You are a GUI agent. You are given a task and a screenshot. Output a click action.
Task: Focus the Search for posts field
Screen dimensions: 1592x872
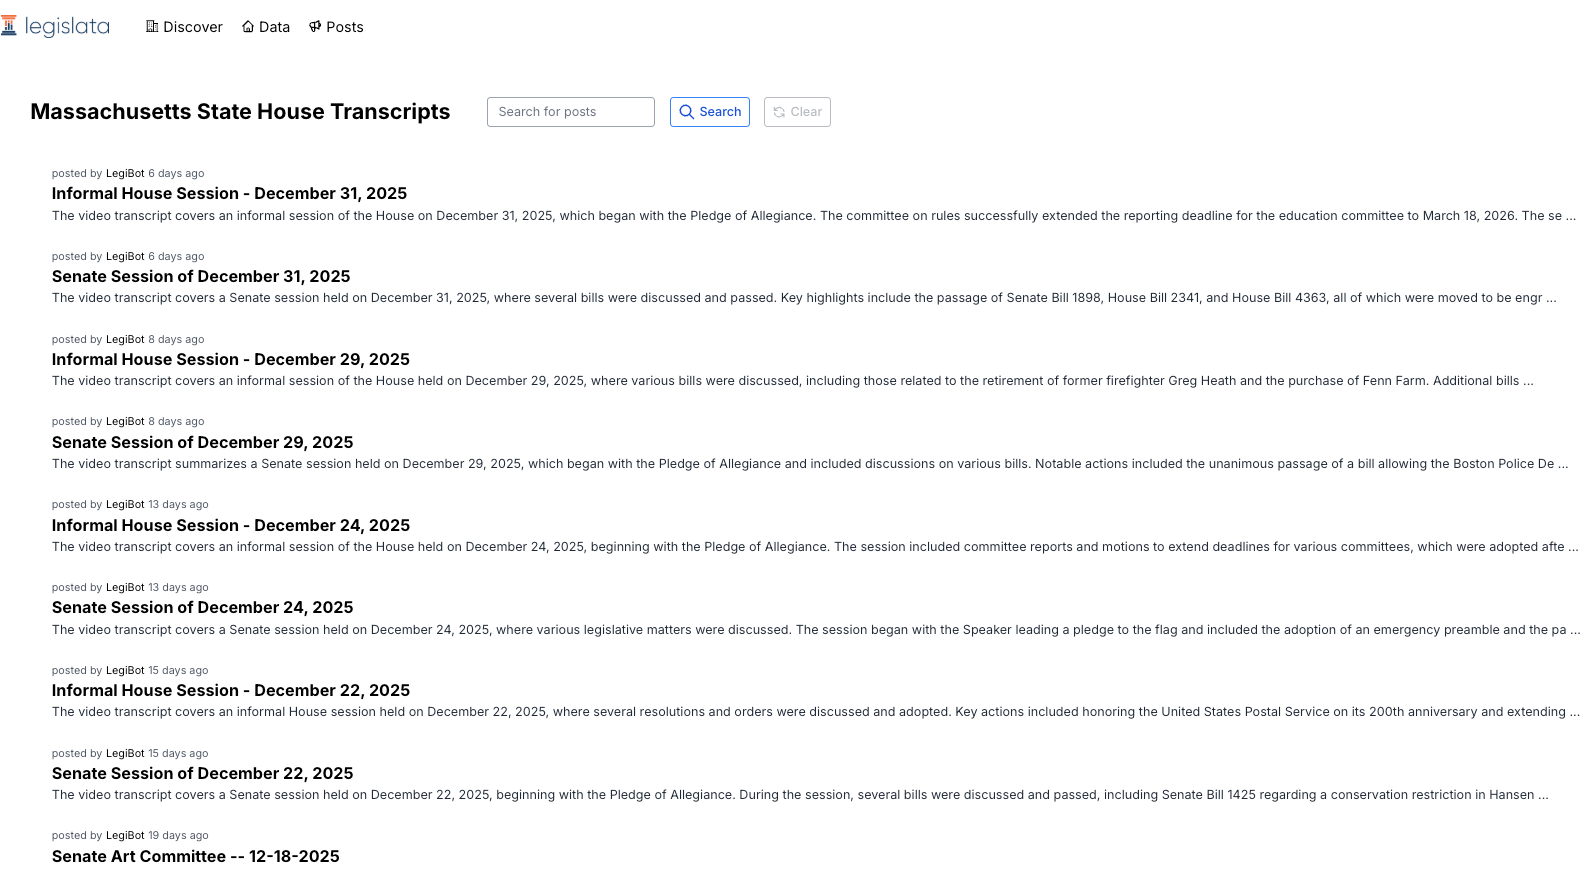570,112
